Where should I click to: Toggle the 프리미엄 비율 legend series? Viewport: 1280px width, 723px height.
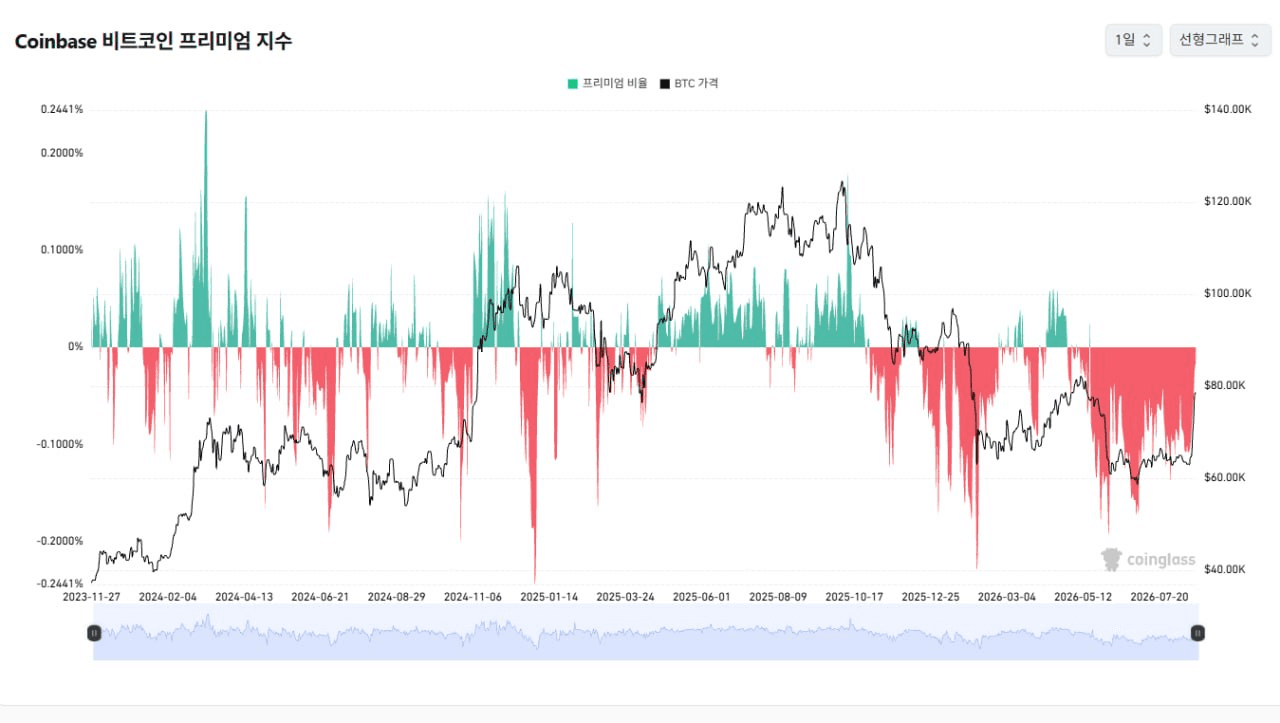tap(607, 83)
